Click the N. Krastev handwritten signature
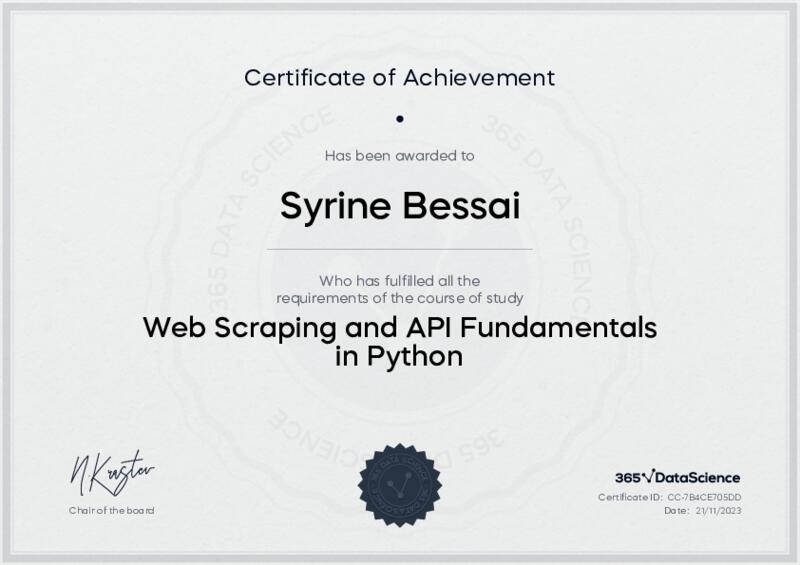 [111, 473]
